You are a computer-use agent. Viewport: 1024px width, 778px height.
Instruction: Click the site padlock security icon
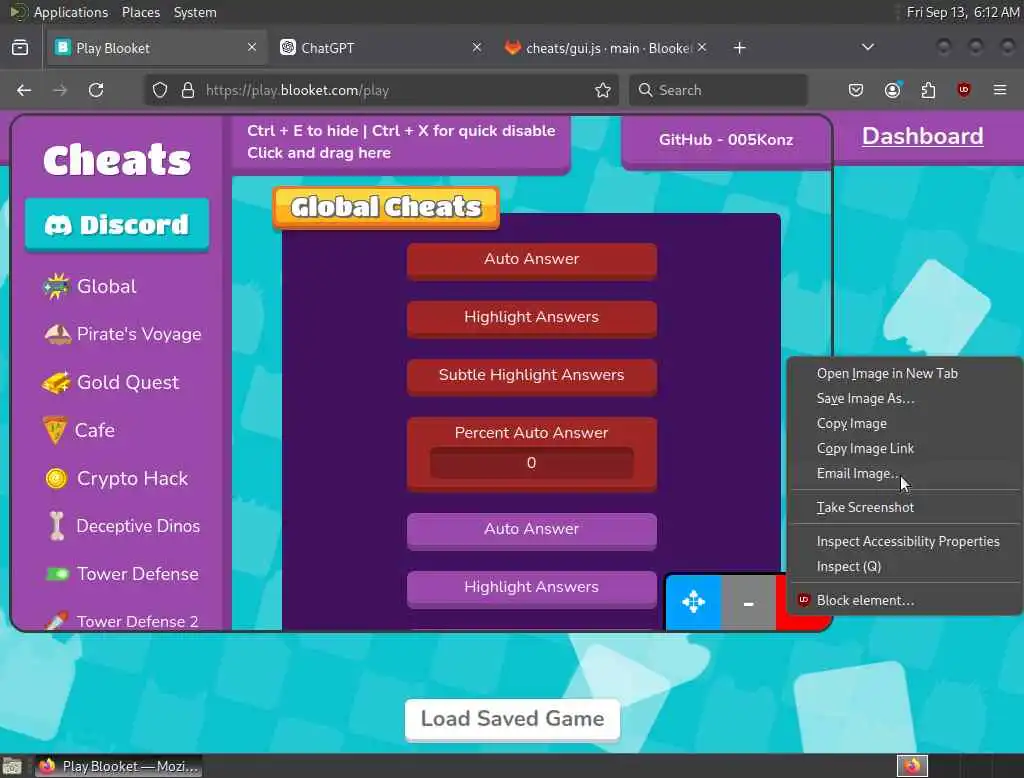click(188, 90)
